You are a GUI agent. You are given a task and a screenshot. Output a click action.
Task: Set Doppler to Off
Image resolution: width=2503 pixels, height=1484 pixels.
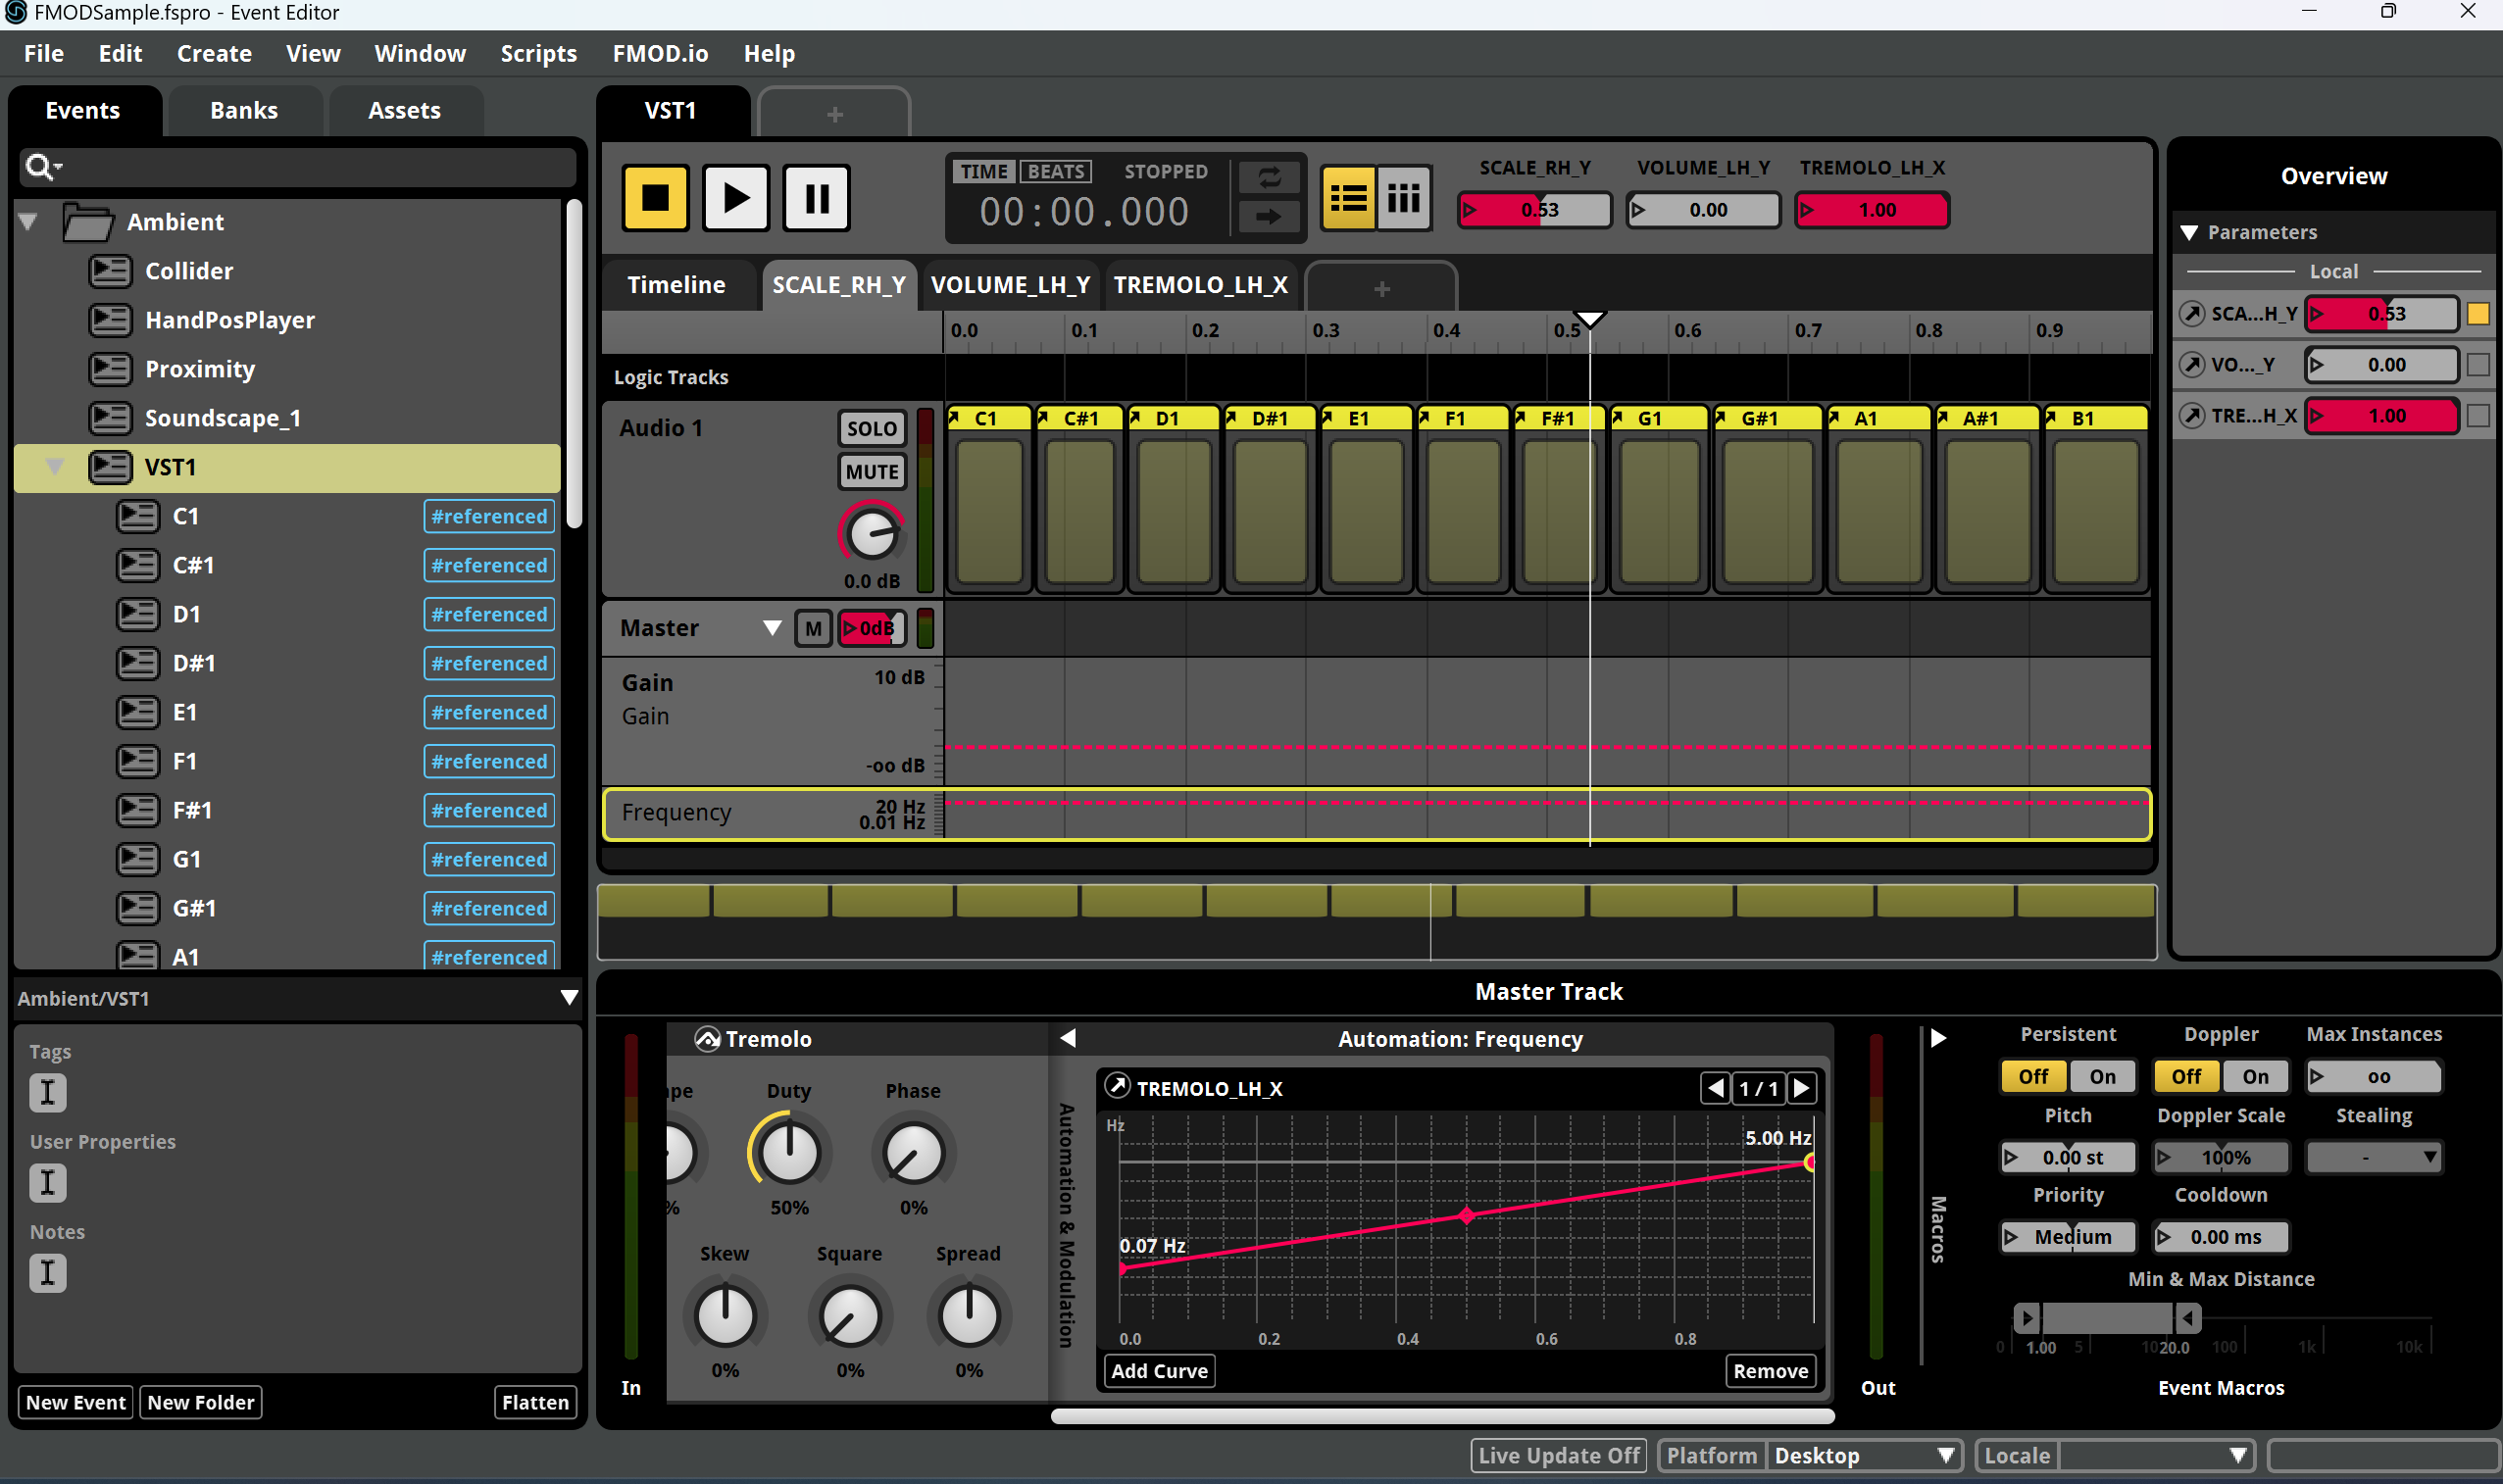(2186, 1076)
